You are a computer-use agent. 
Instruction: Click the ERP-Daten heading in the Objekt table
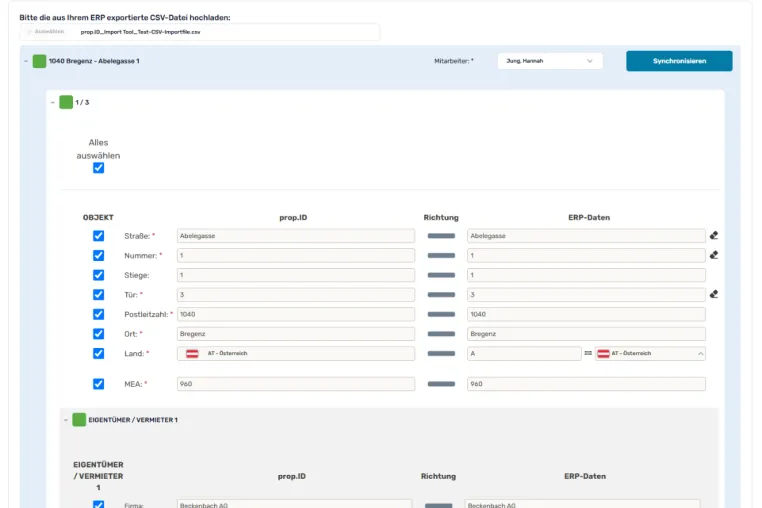[x=589, y=217]
